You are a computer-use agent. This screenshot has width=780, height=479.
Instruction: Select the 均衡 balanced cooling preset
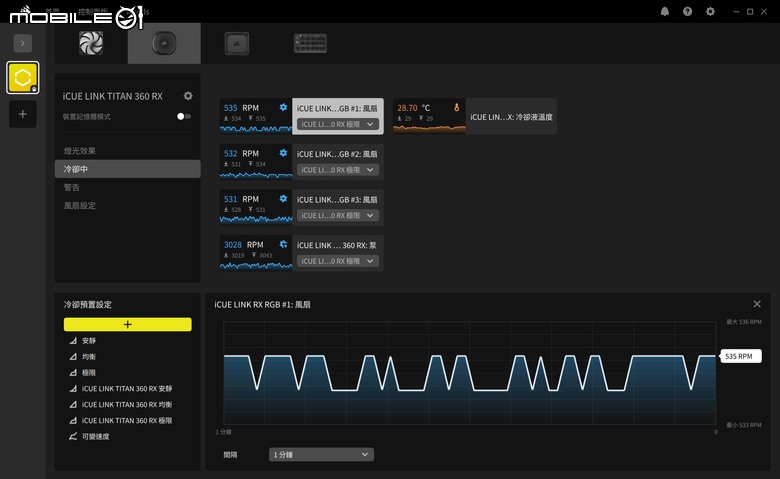(x=89, y=357)
